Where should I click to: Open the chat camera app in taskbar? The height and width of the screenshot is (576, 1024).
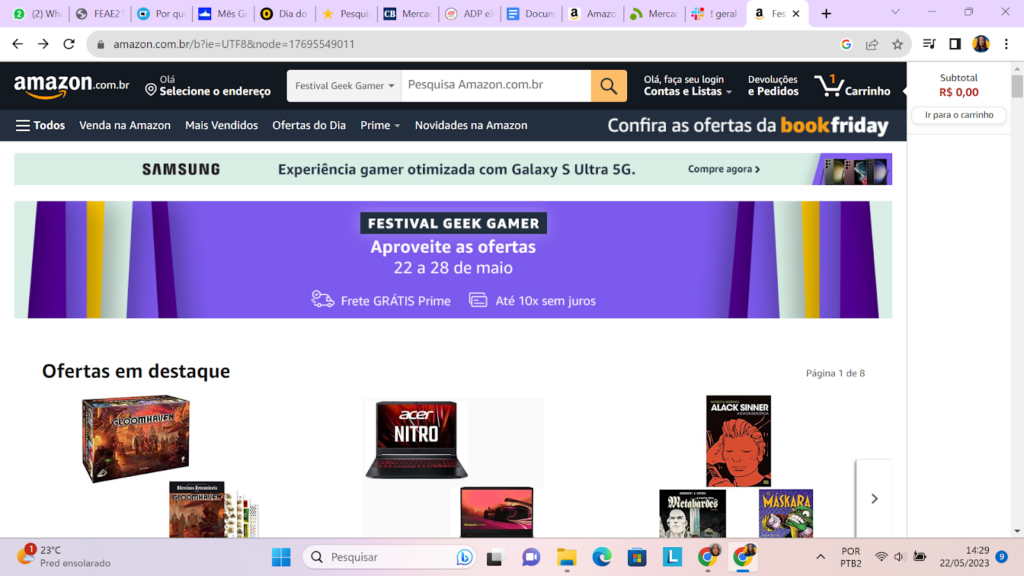point(530,557)
